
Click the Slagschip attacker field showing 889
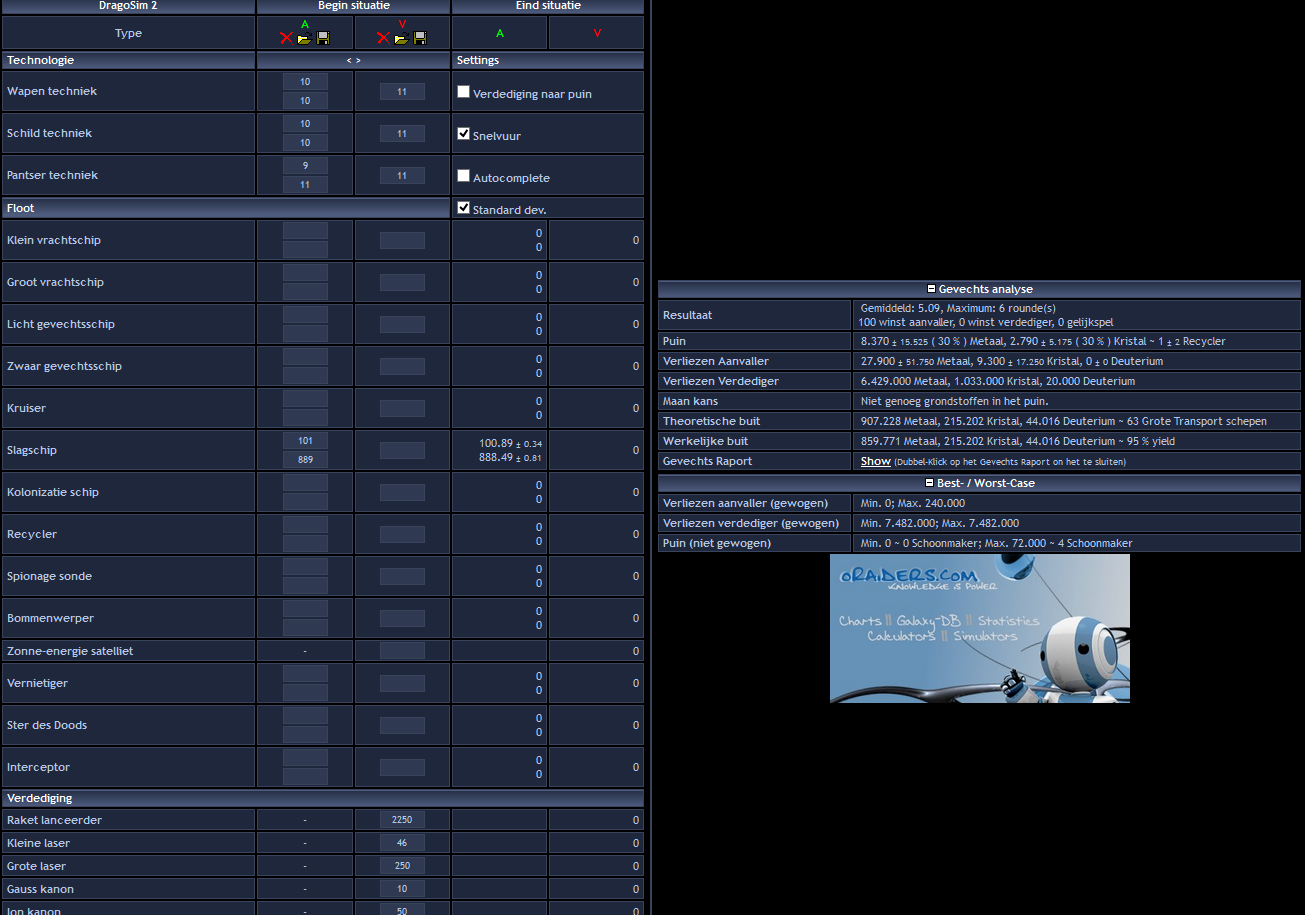(305, 460)
